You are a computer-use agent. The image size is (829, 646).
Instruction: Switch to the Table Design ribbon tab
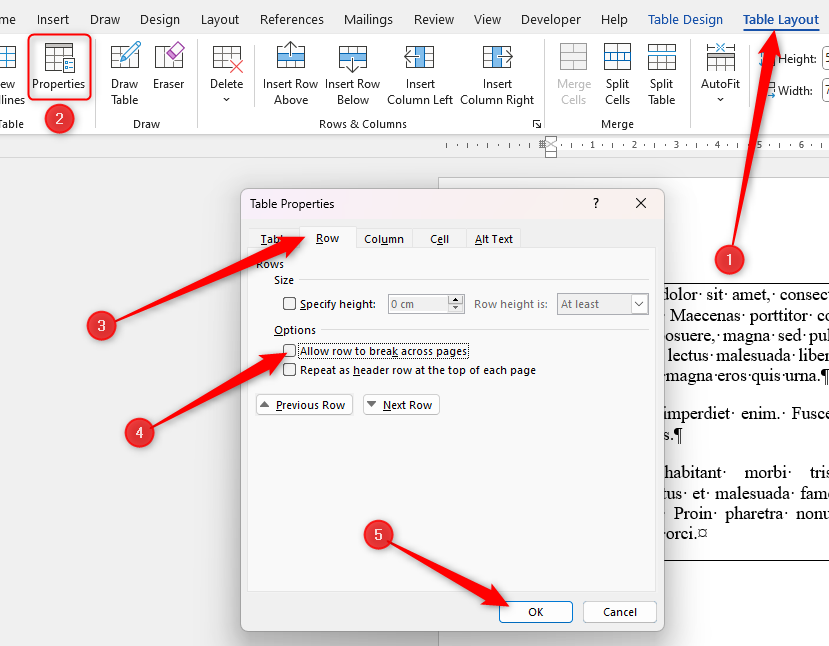pyautogui.click(x=685, y=18)
